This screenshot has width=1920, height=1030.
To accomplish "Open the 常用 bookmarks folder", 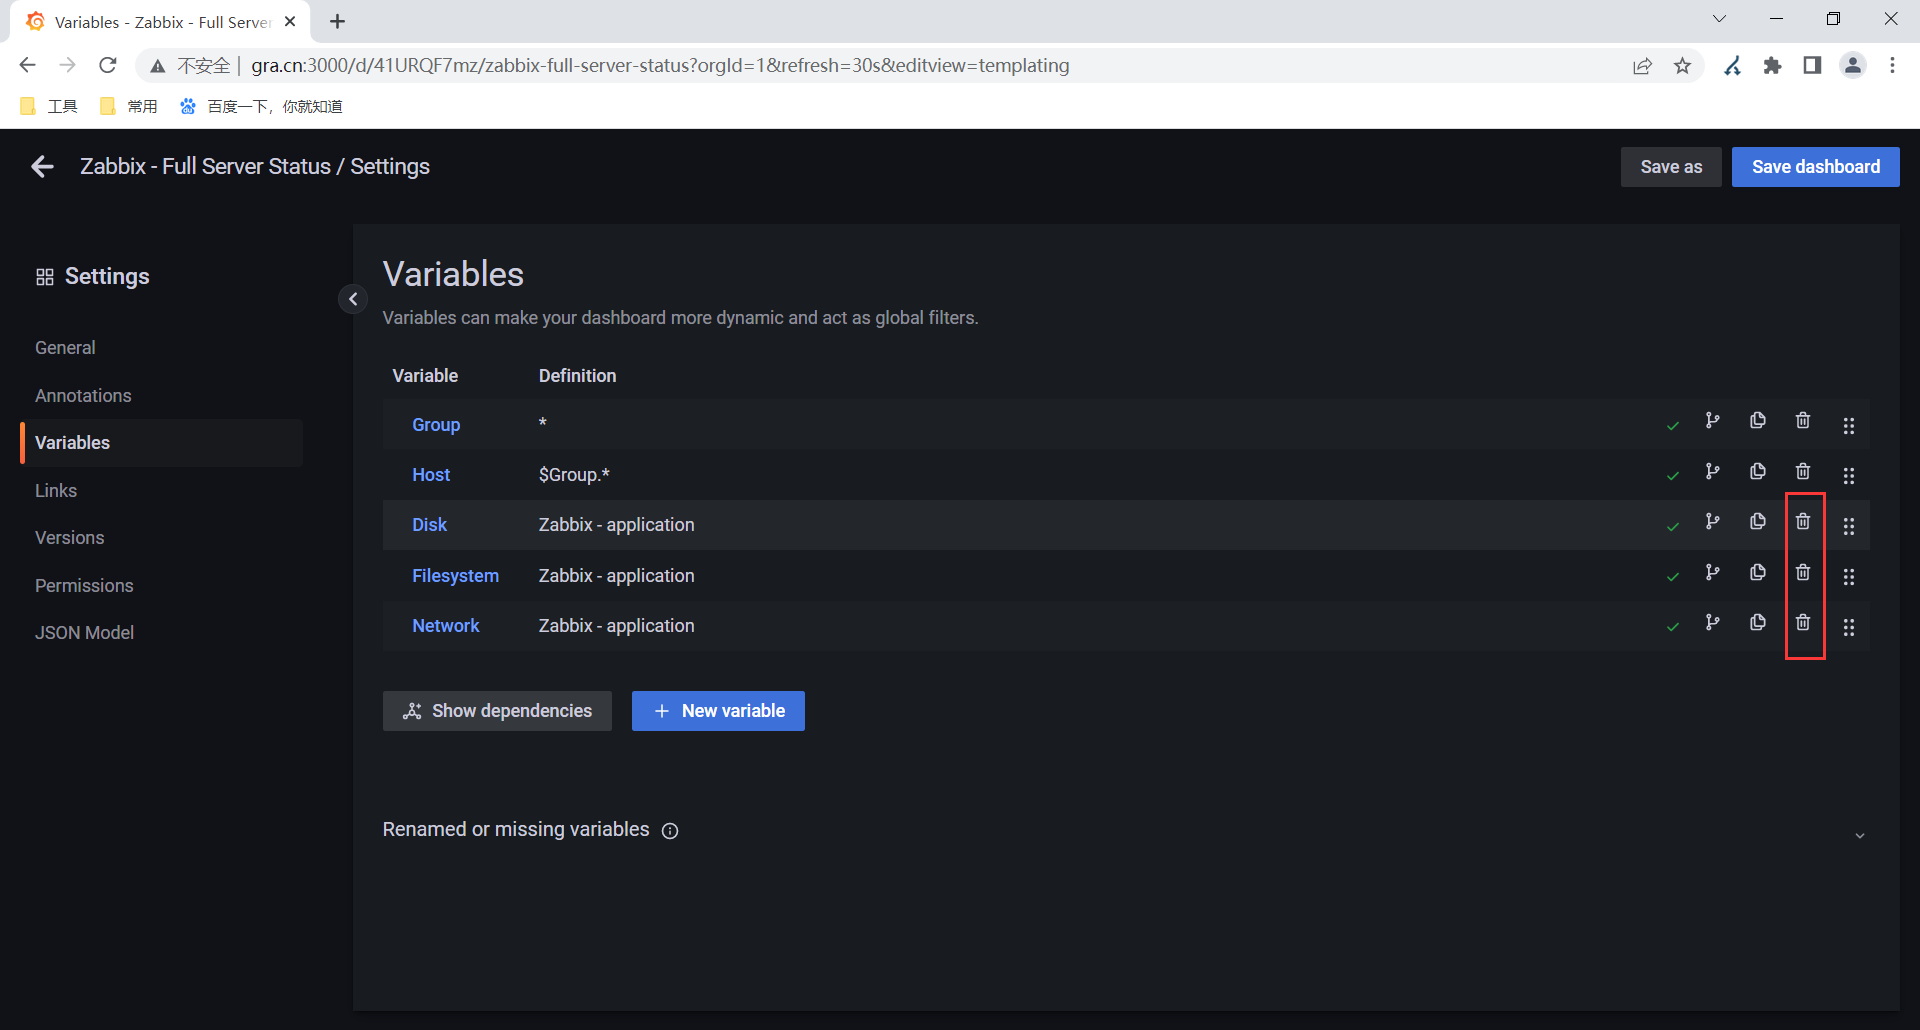I will (x=130, y=107).
